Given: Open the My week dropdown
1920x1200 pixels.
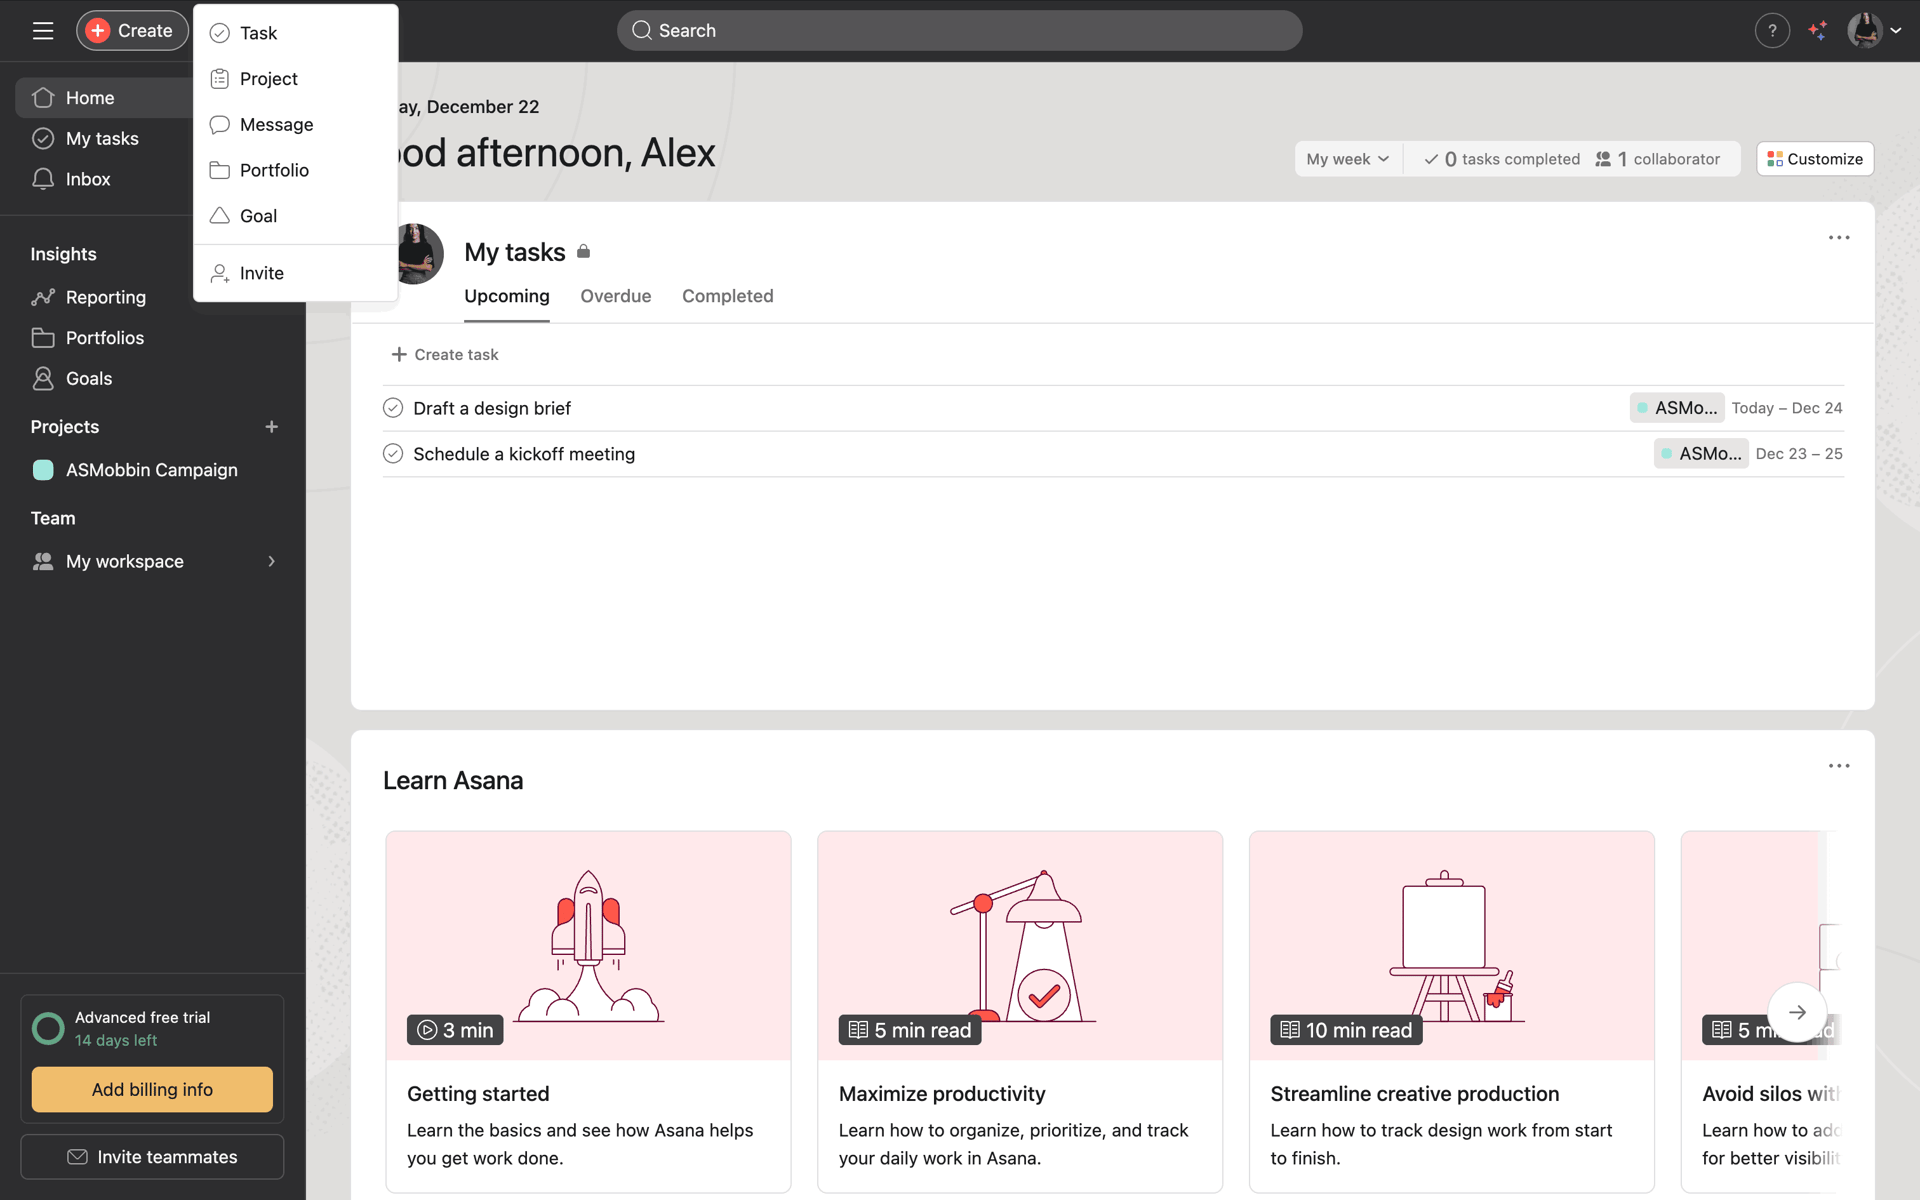Looking at the screenshot, I should (x=1347, y=159).
